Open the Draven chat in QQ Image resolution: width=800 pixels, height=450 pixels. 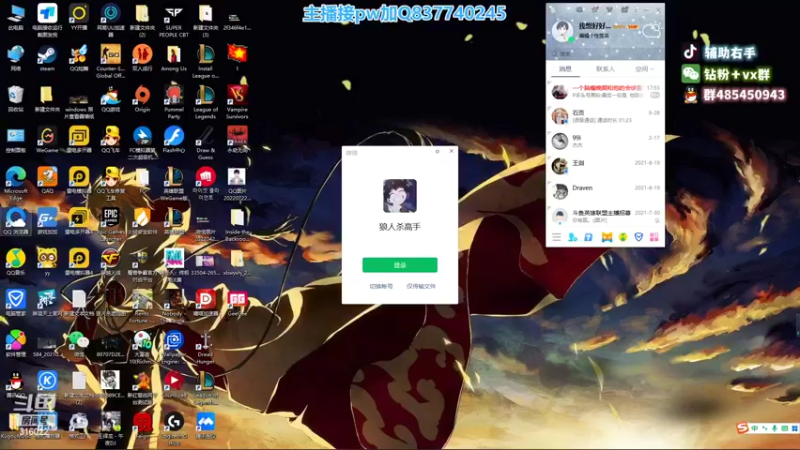[605, 191]
